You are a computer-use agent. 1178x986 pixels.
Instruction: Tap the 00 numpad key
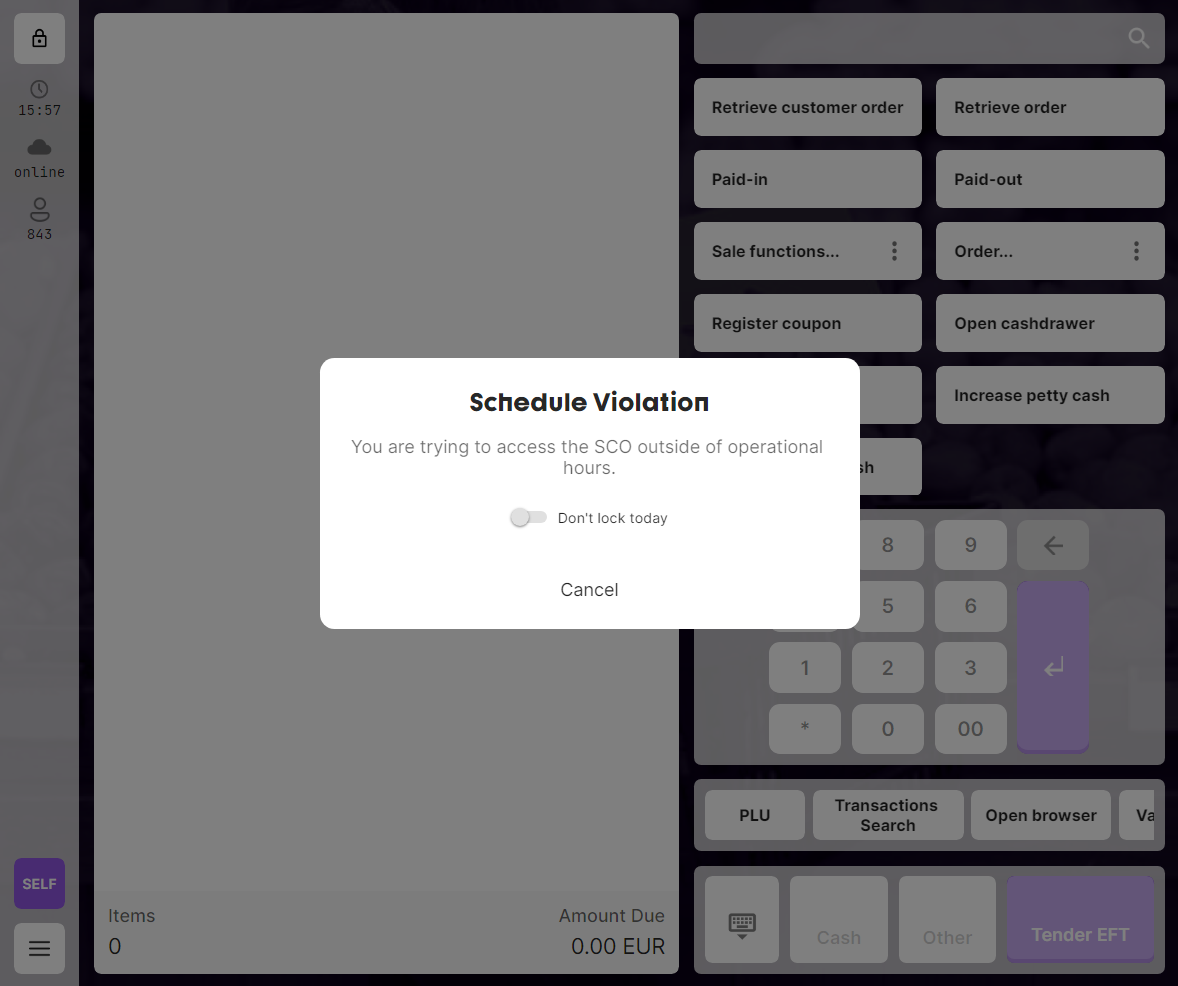coord(971,728)
